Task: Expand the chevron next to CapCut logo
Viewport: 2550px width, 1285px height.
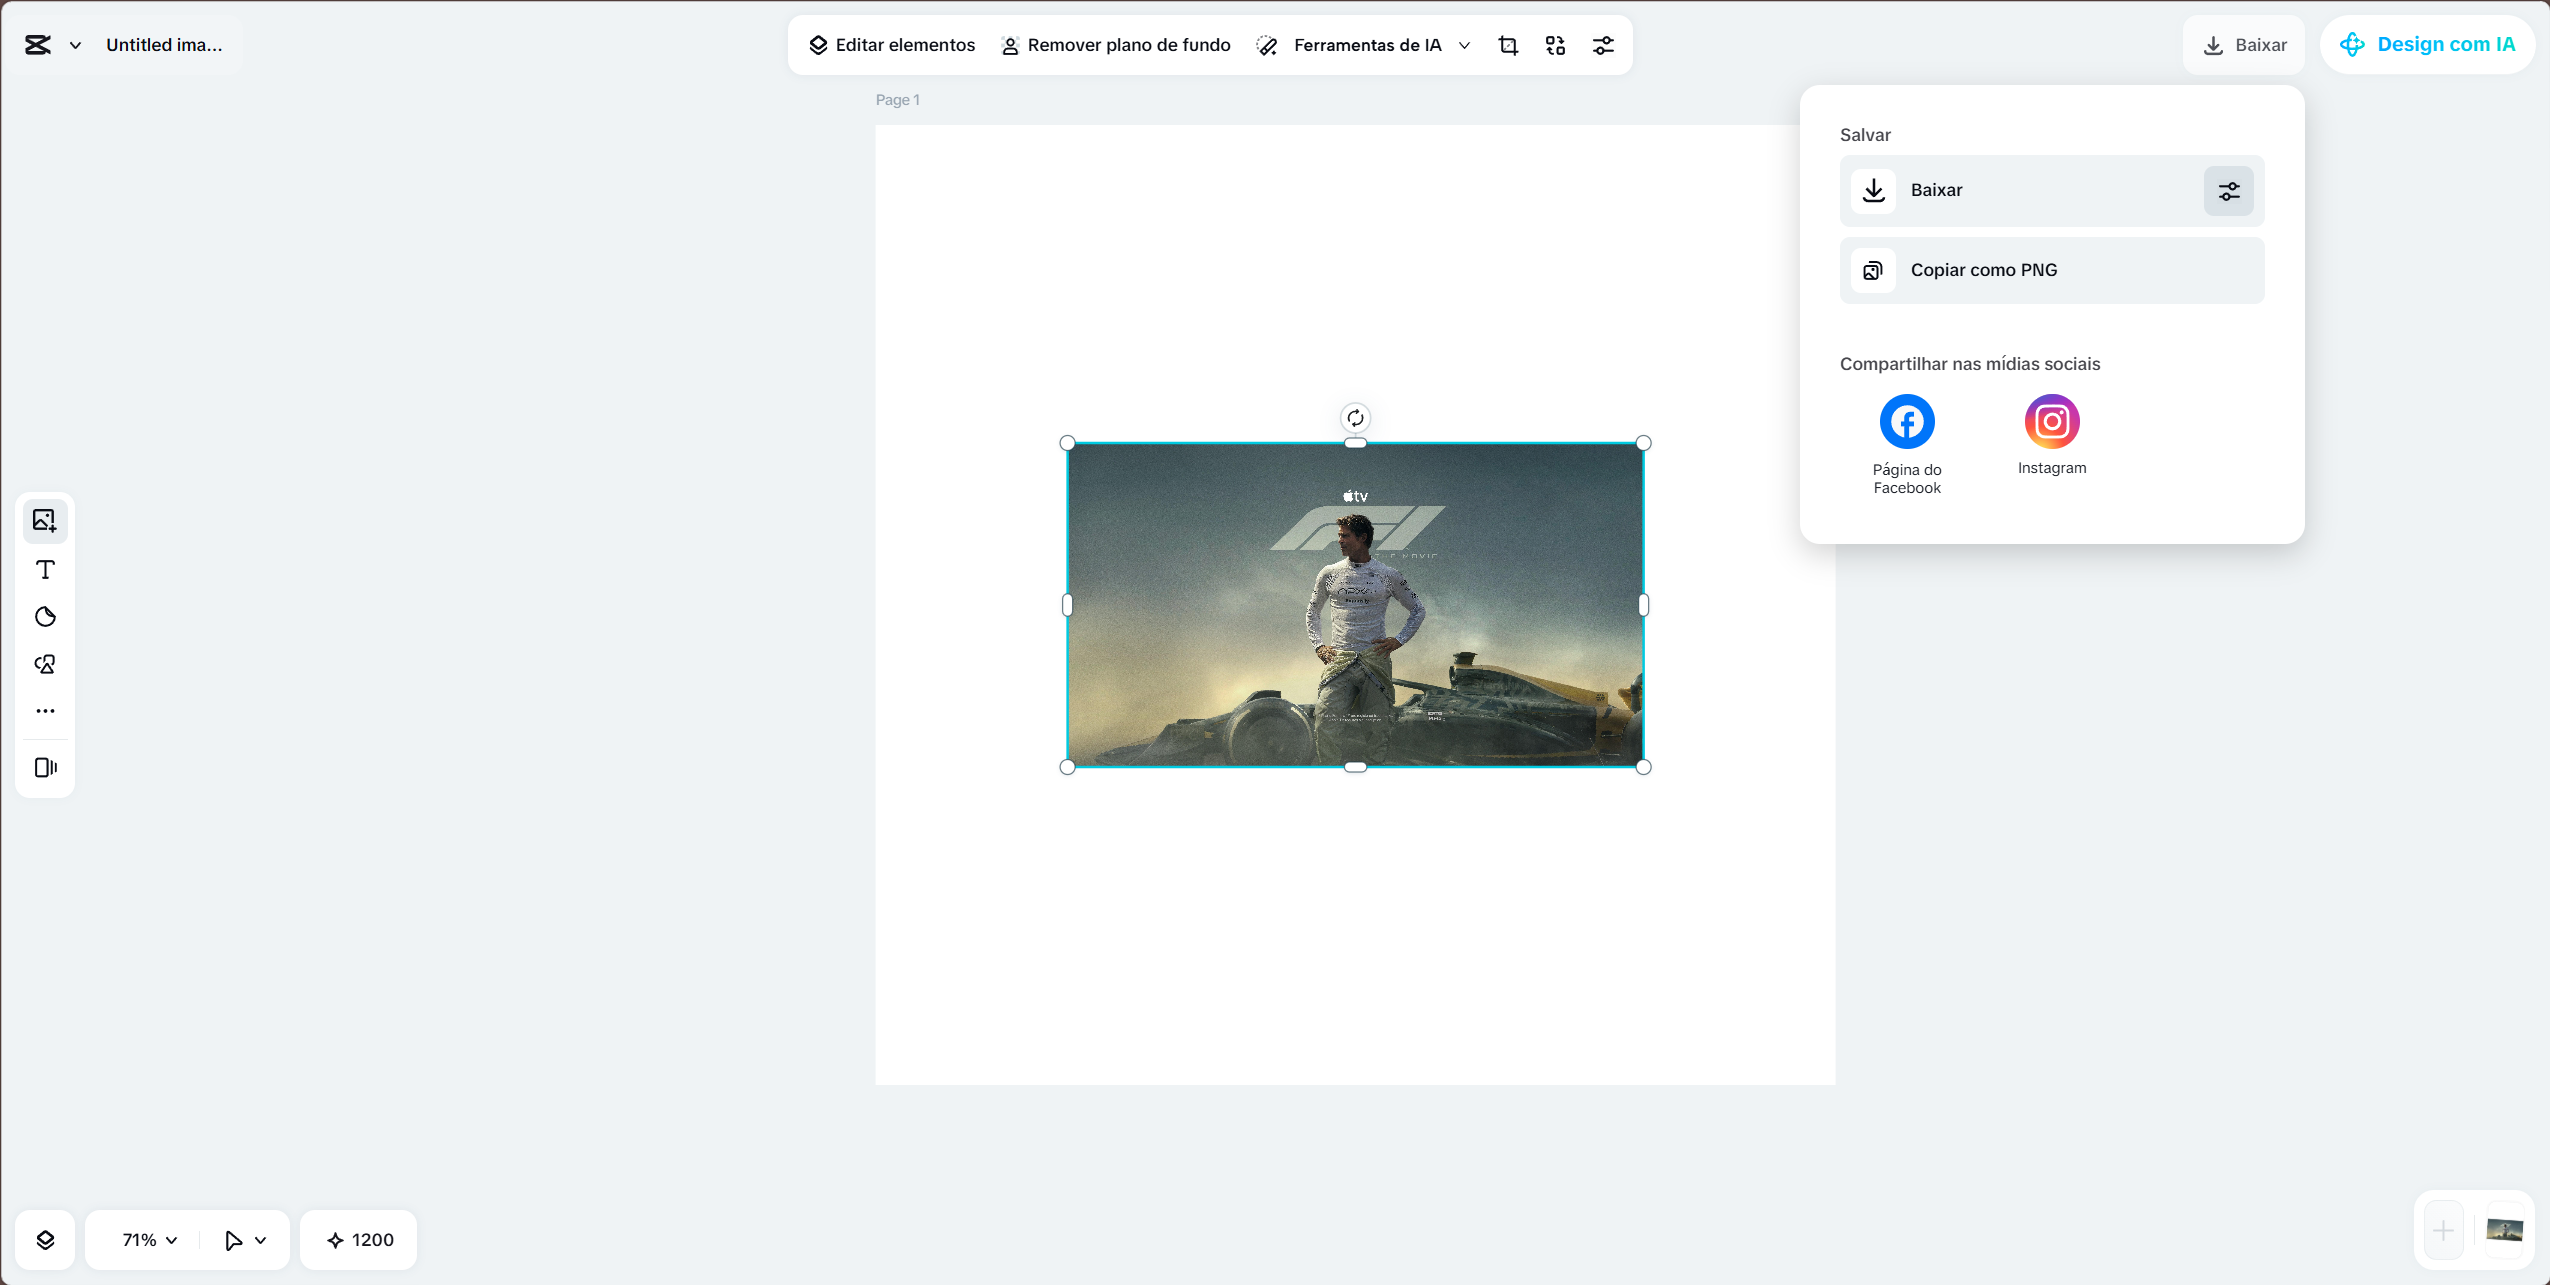Action: click(x=75, y=45)
